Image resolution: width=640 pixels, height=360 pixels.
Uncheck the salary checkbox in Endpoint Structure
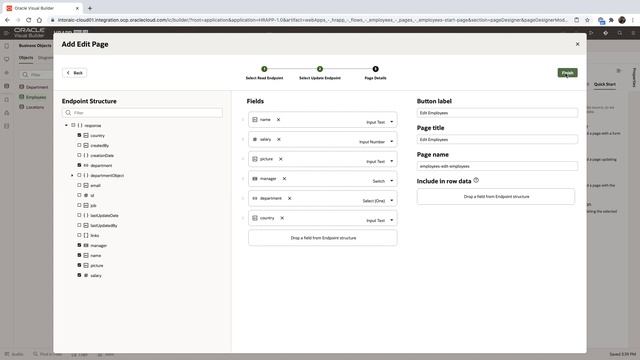(79, 275)
